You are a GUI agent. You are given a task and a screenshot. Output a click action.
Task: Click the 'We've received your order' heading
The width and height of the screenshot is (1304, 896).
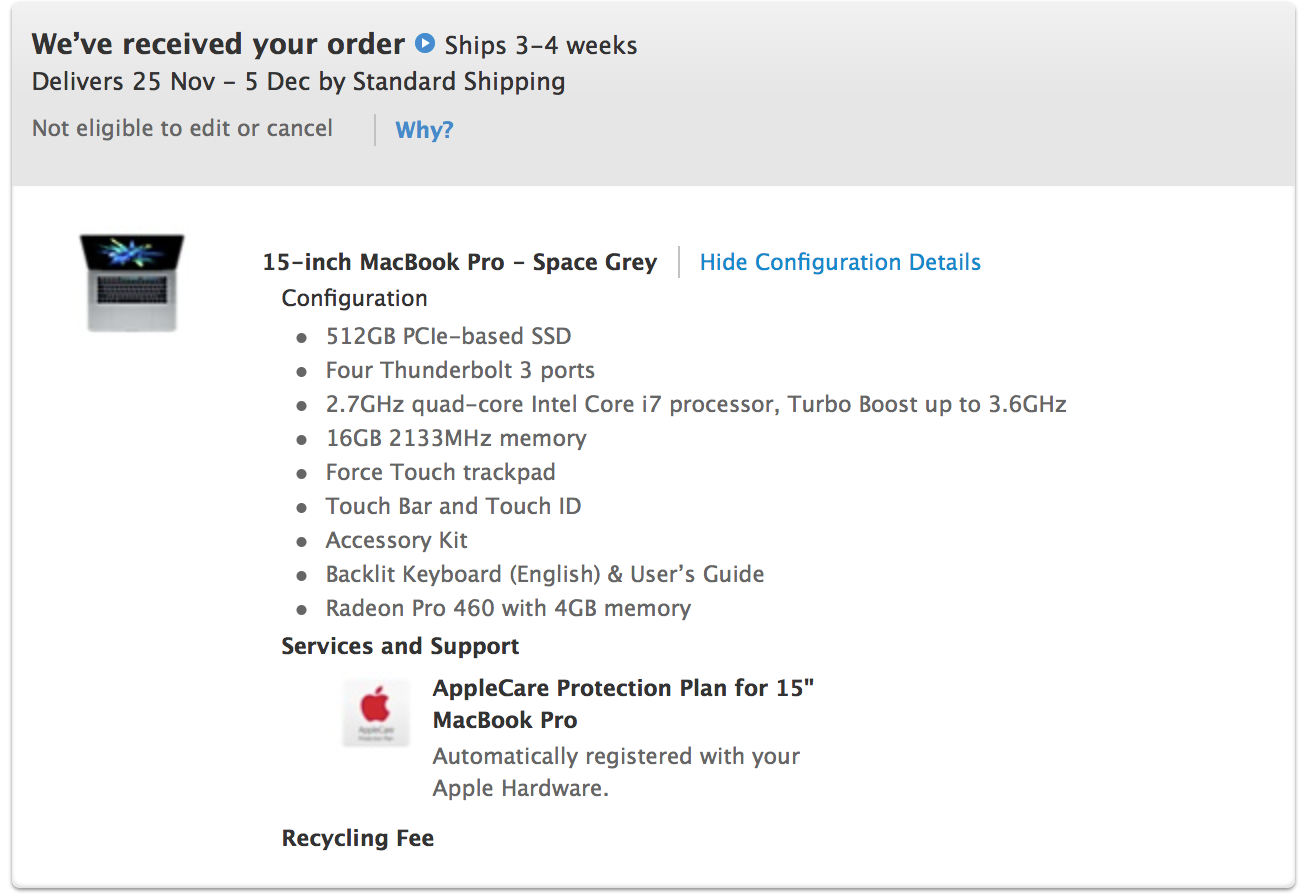(x=218, y=44)
